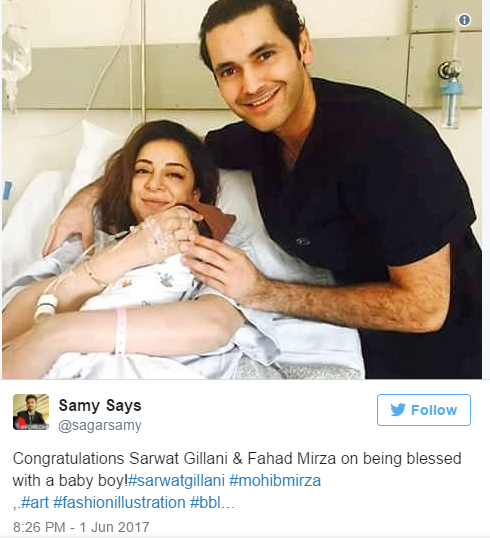Click the 8:26 PM tweet time
This screenshot has width=490, height=538.
pyautogui.click(x=39, y=527)
